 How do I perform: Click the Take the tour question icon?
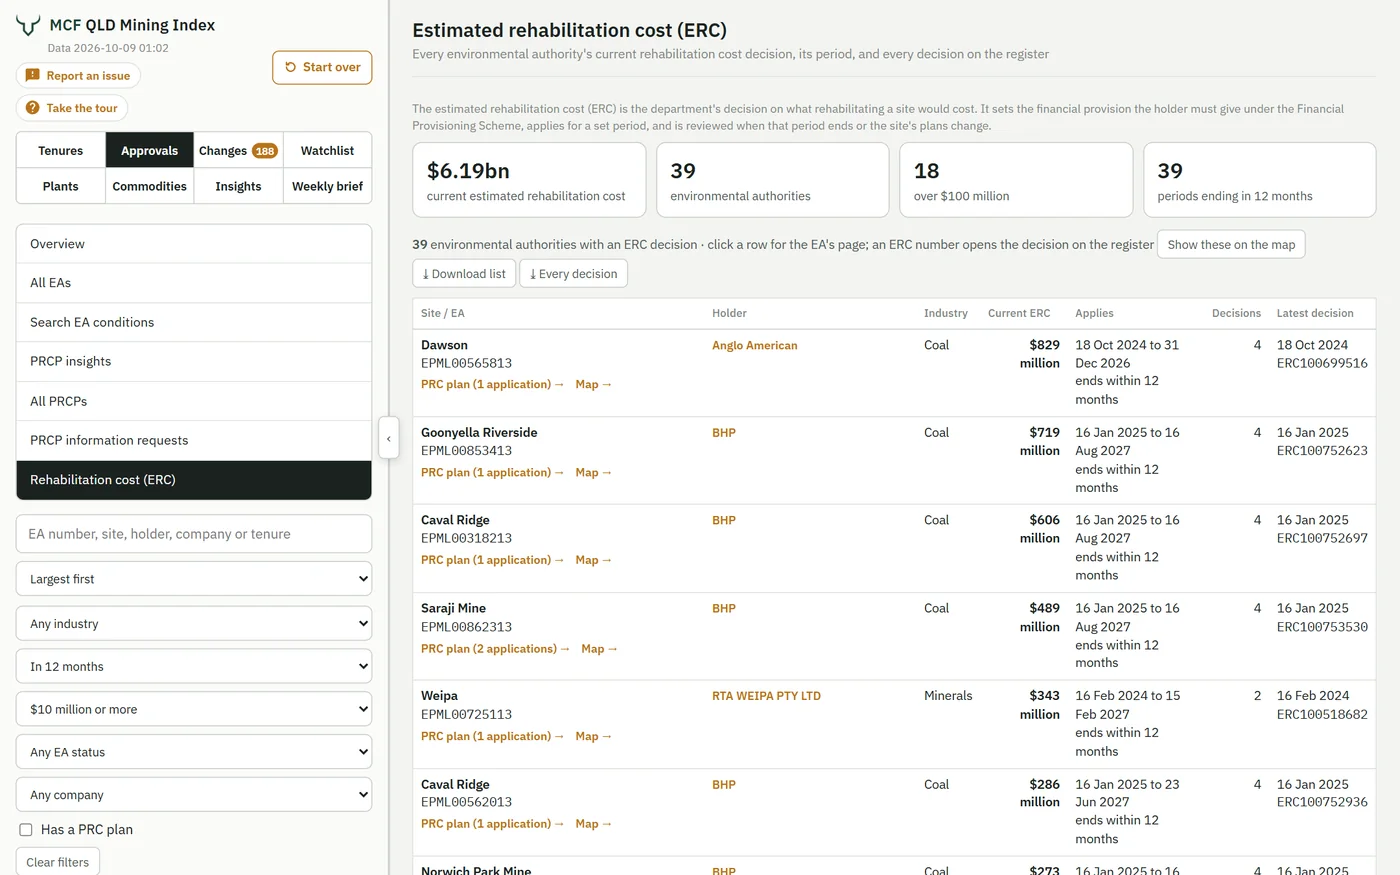(x=33, y=108)
